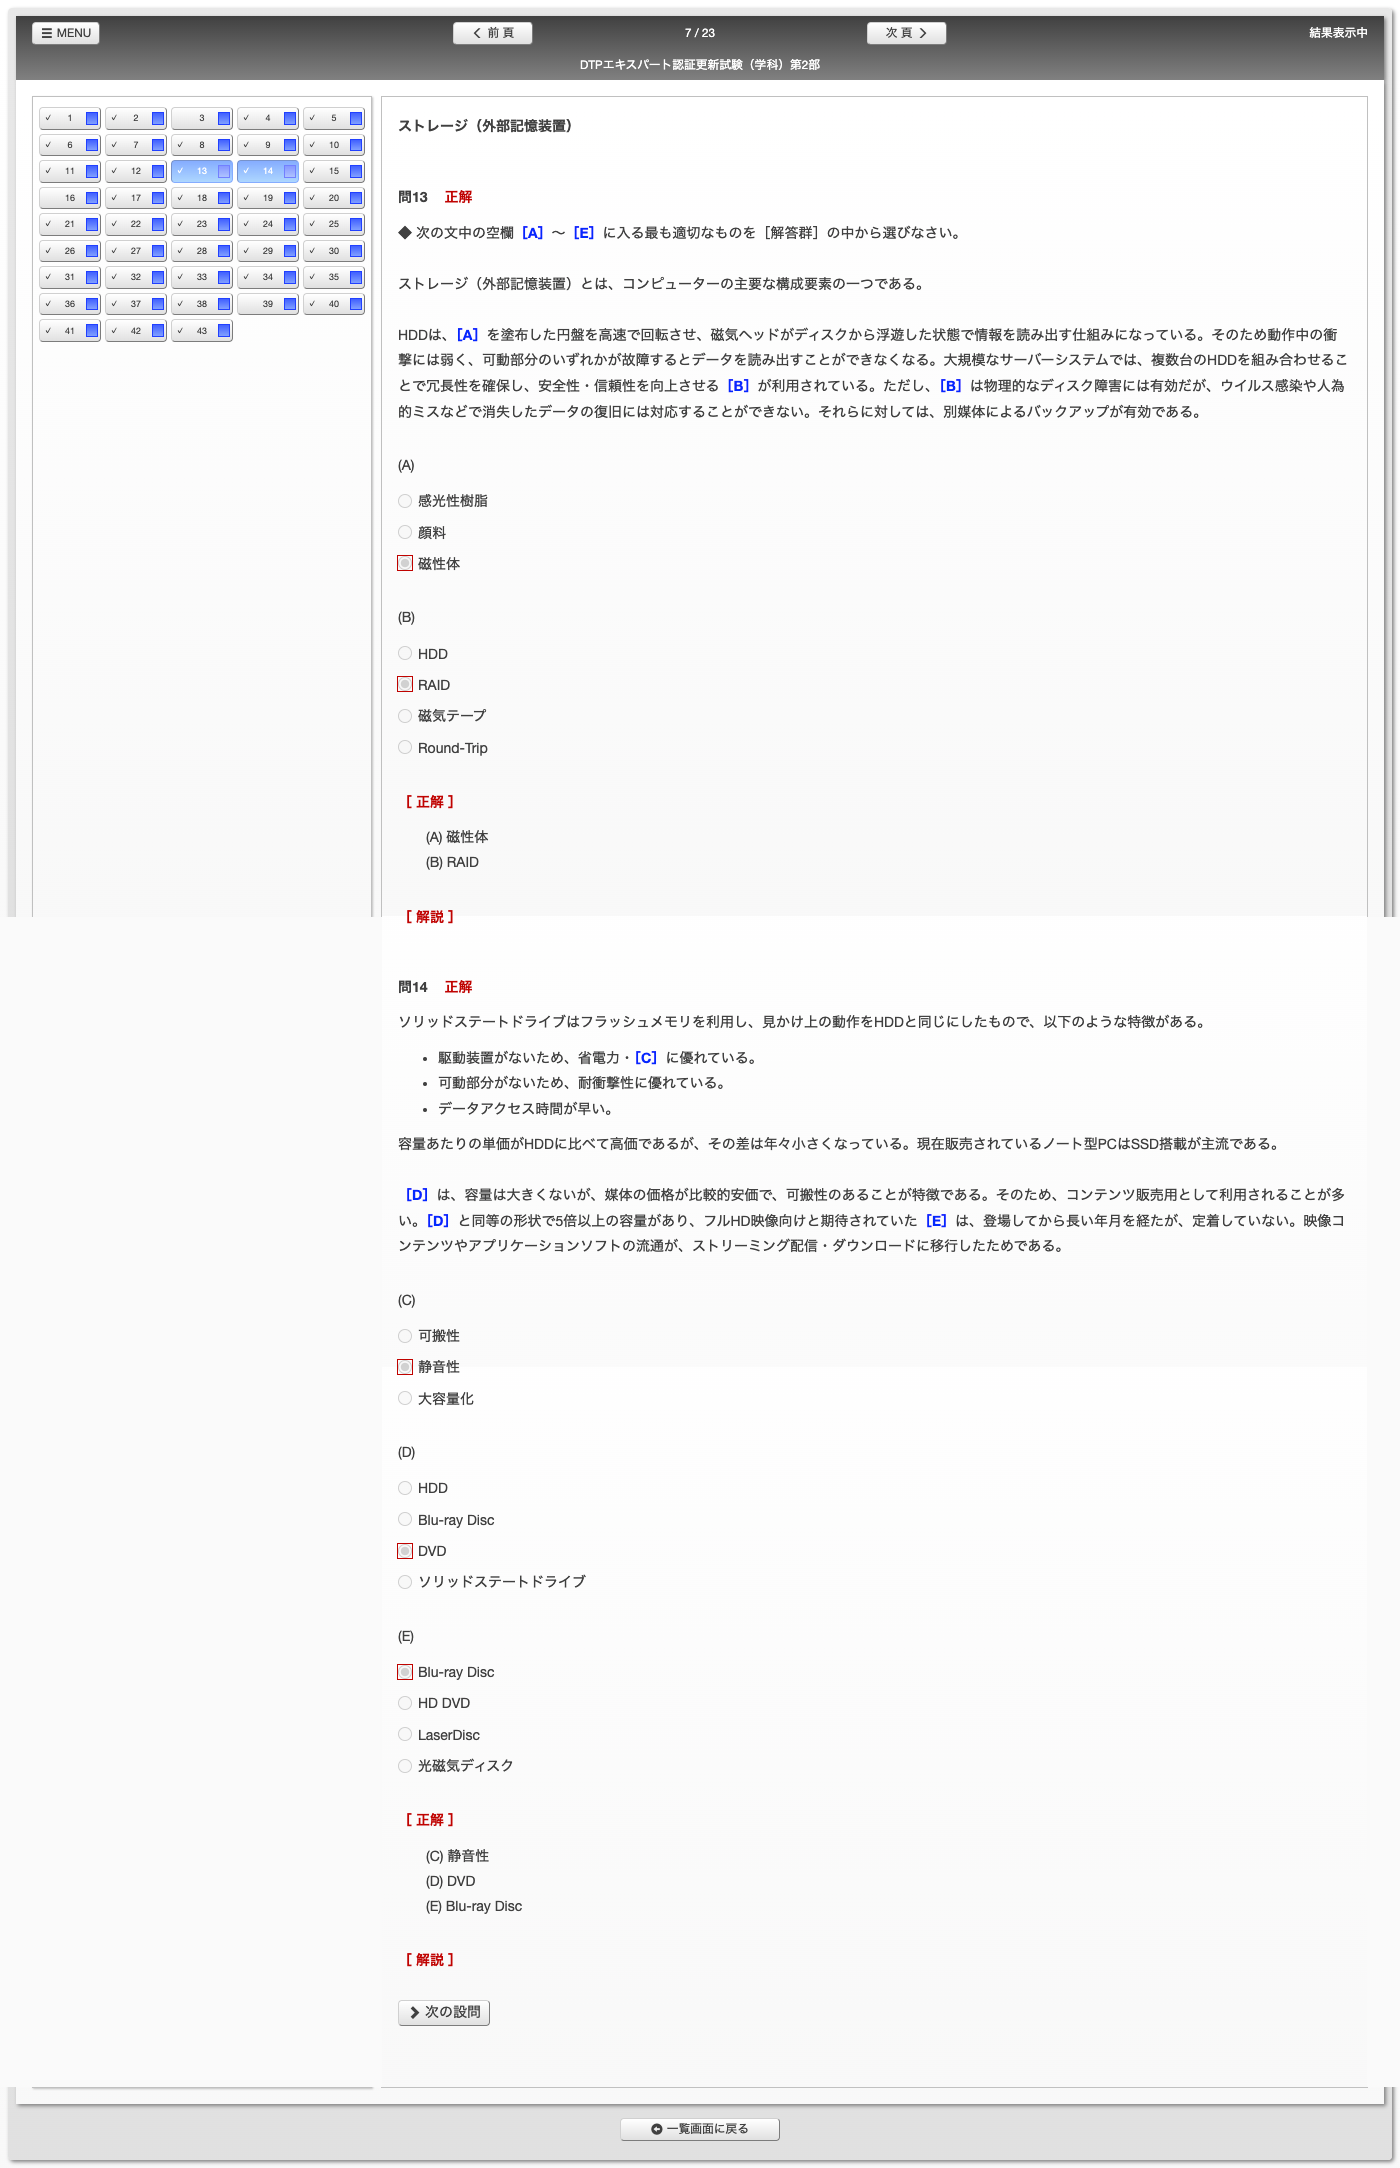Screen dimensions: 1400x2168
Task: Click arrow icon on 次の設問 button
Action: pyautogui.click(x=414, y=2012)
